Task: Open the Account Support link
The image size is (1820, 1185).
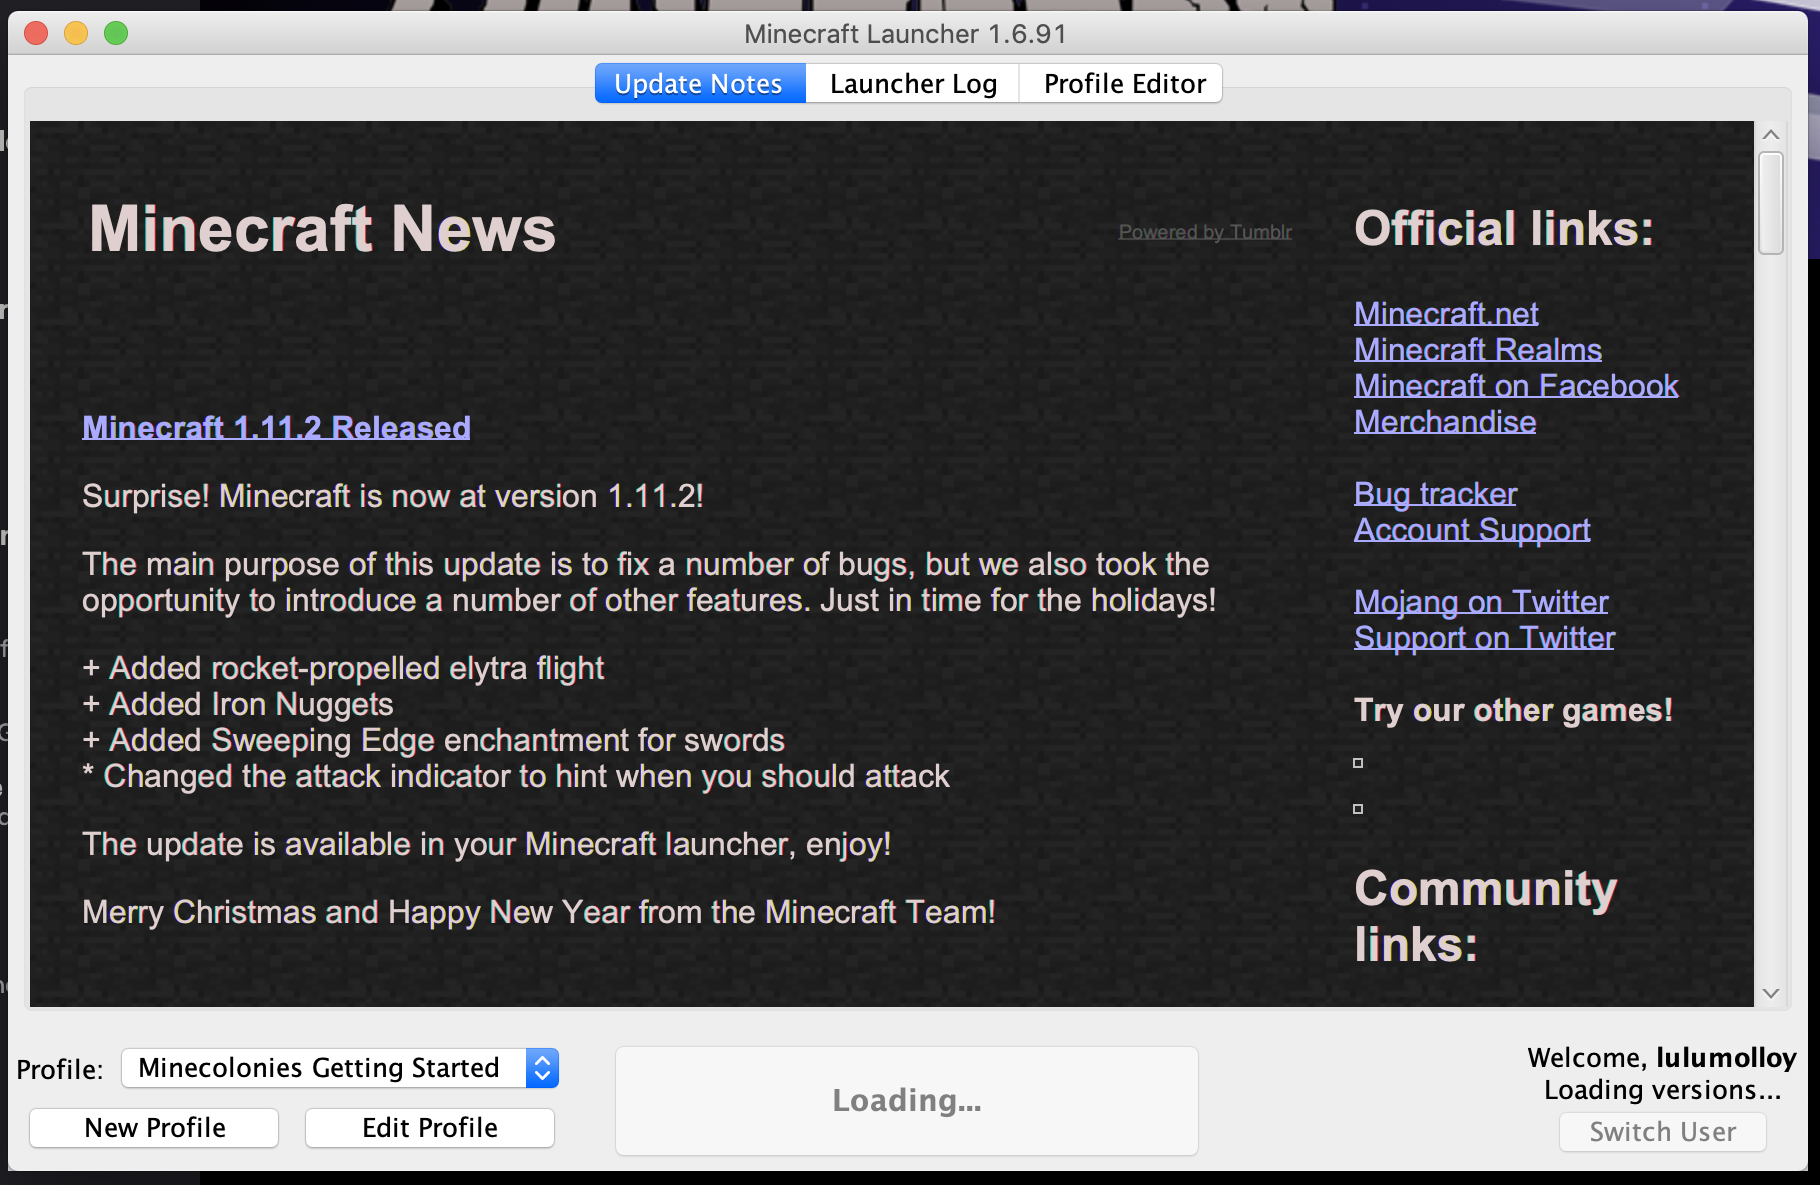Action: 1472,530
